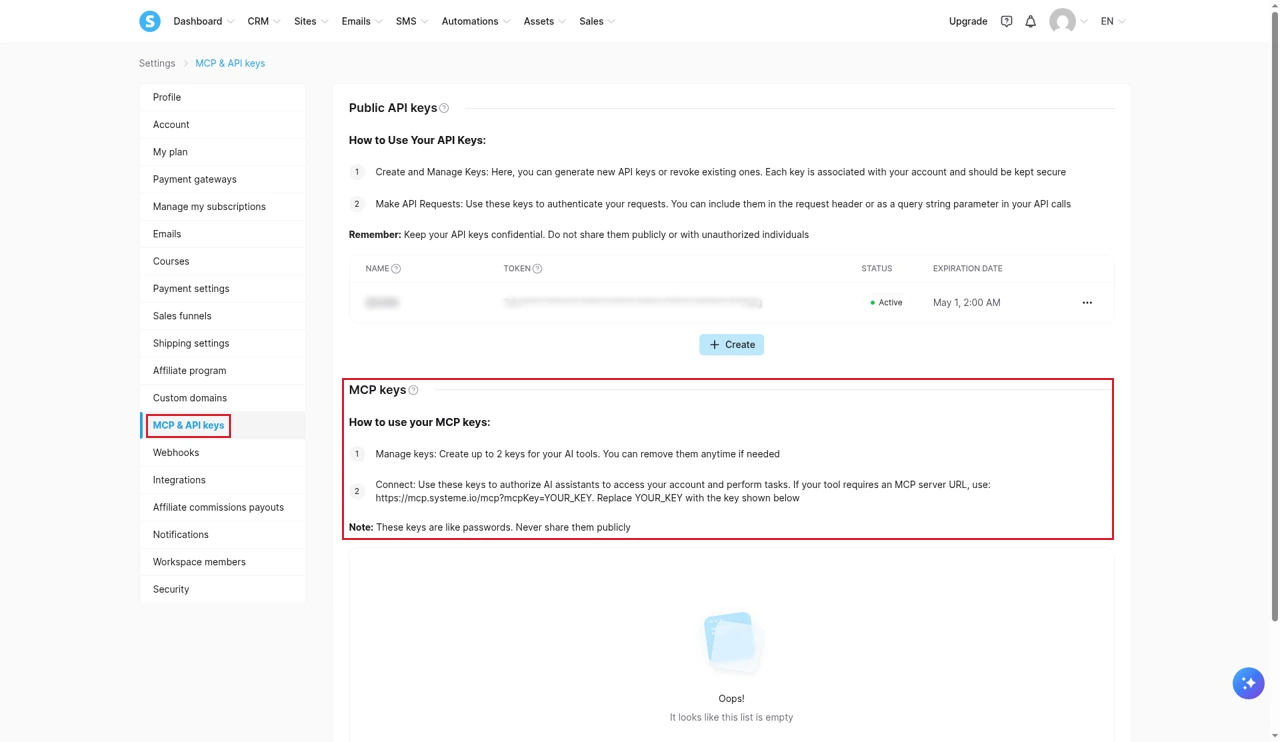Image resolution: width=1280 pixels, height=742 pixels.
Task: Click the help icon beside Public API keys
Action: pyautogui.click(x=444, y=108)
